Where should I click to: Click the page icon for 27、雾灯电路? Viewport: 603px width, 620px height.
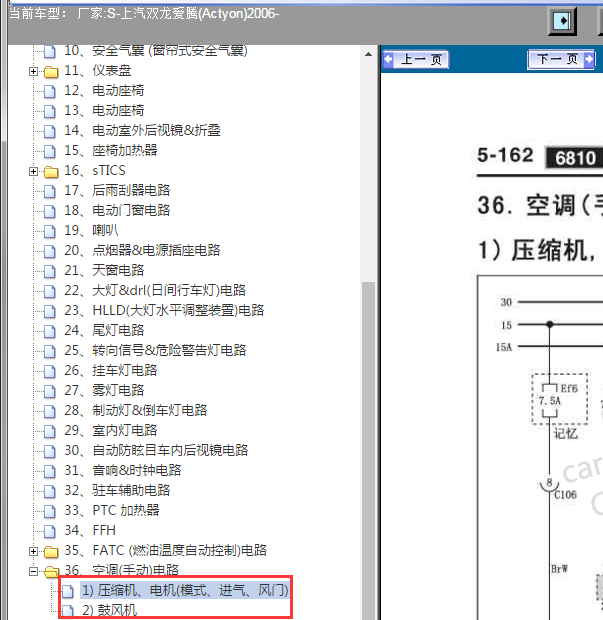[x=49, y=391]
